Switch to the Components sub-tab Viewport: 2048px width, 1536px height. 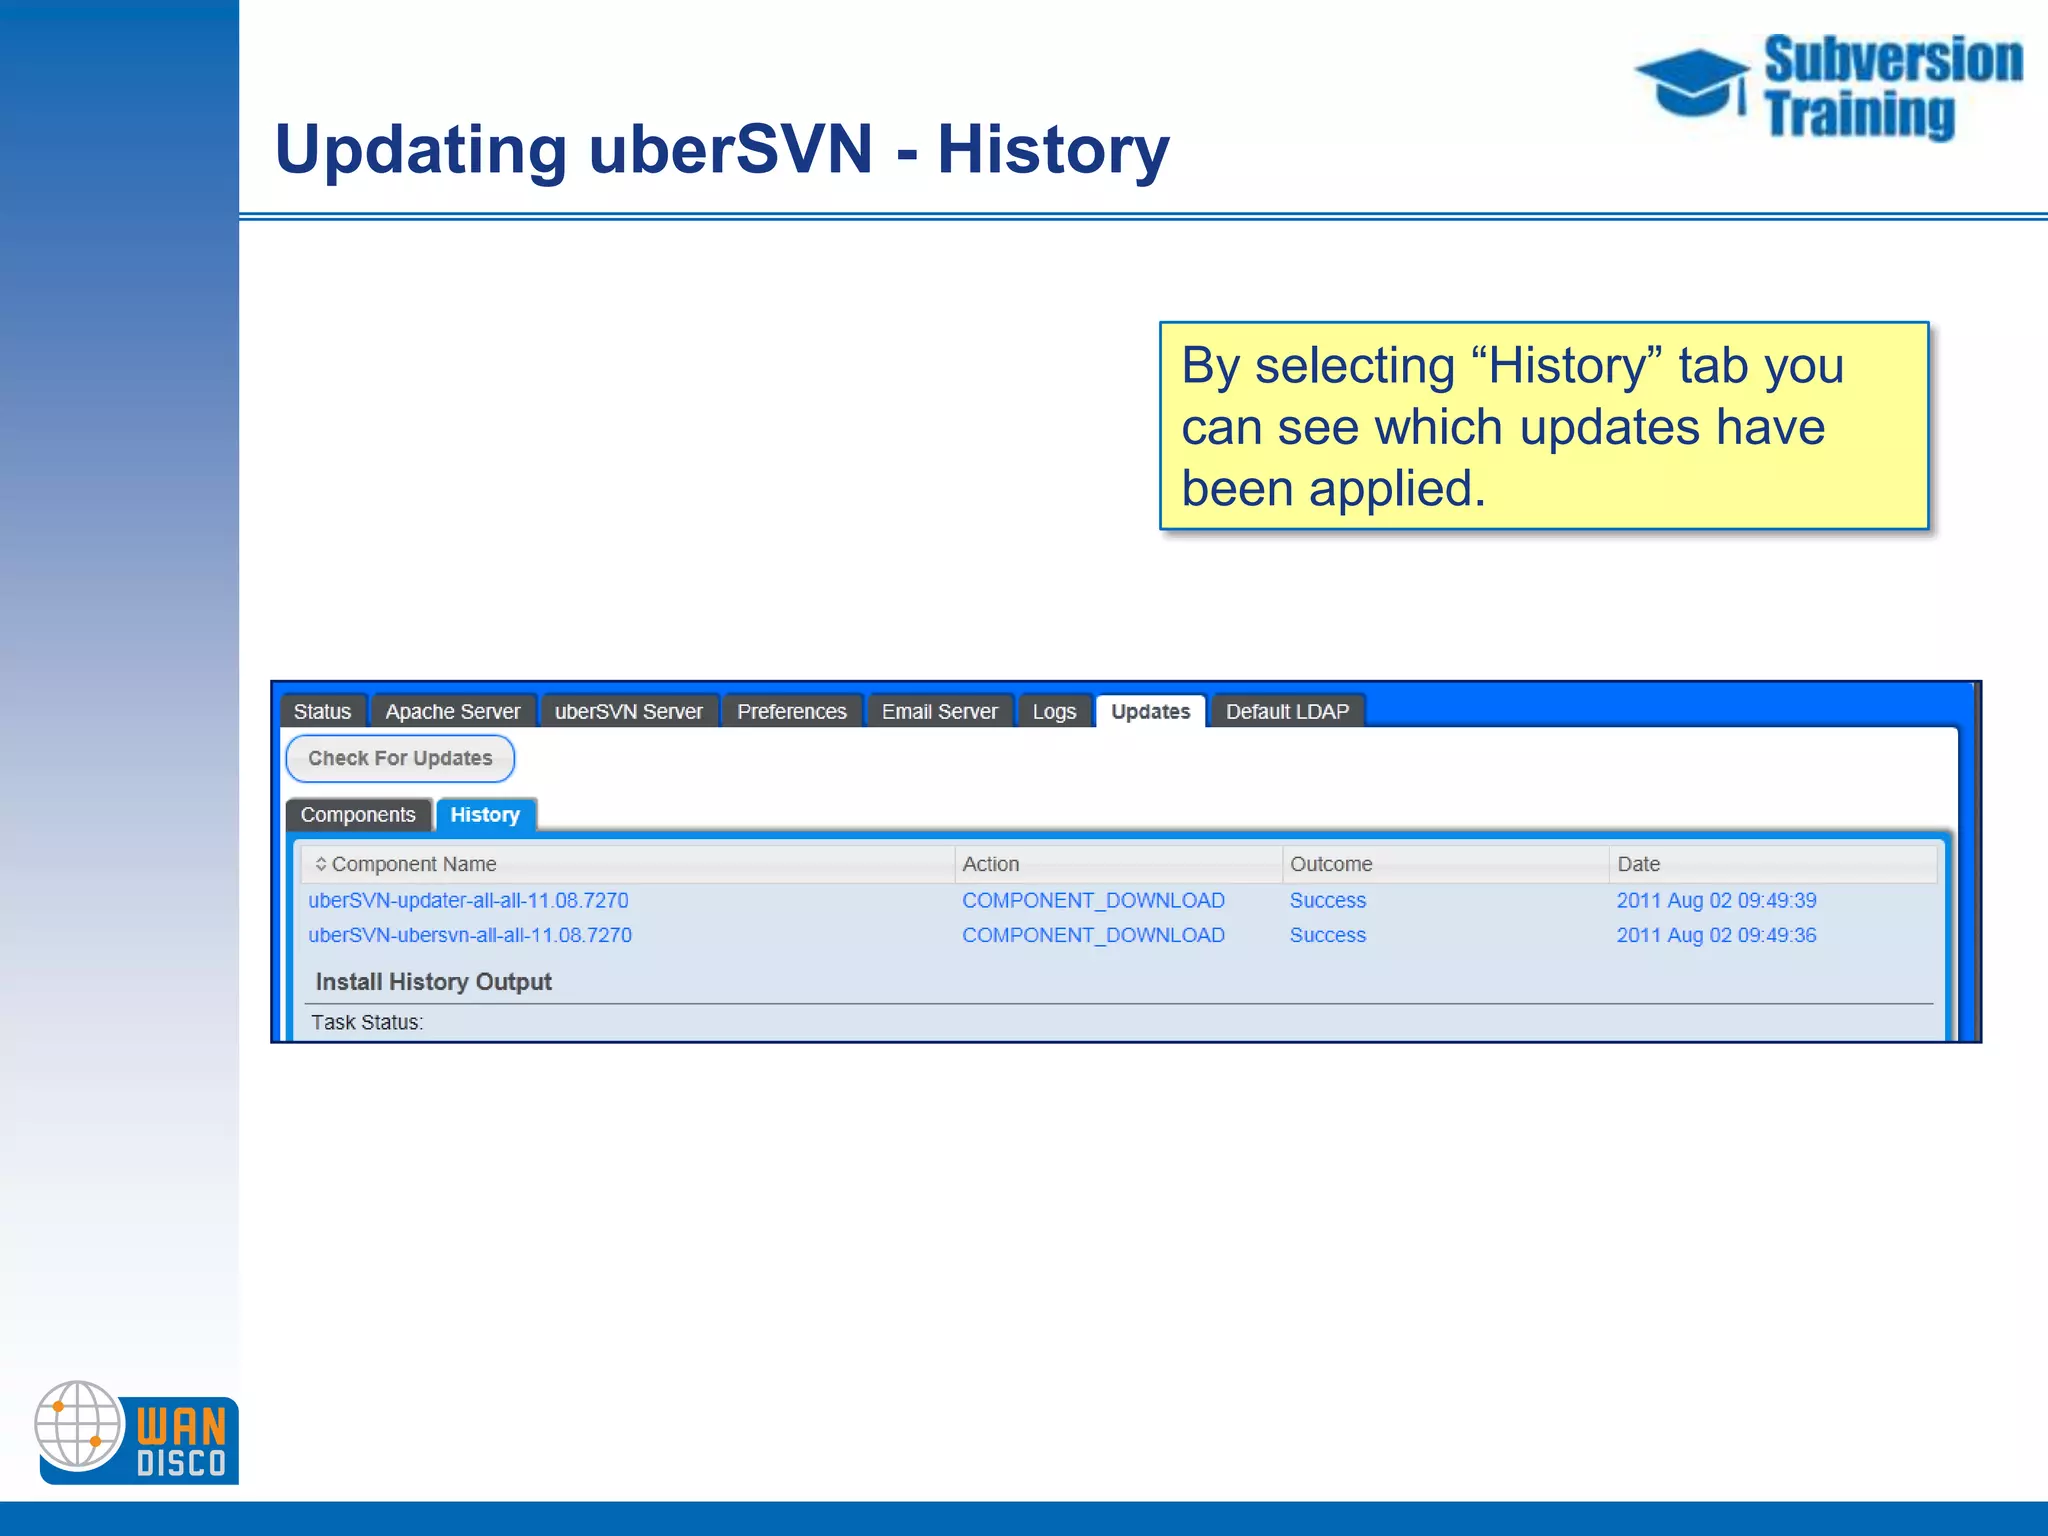pyautogui.click(x=357, y=815)
